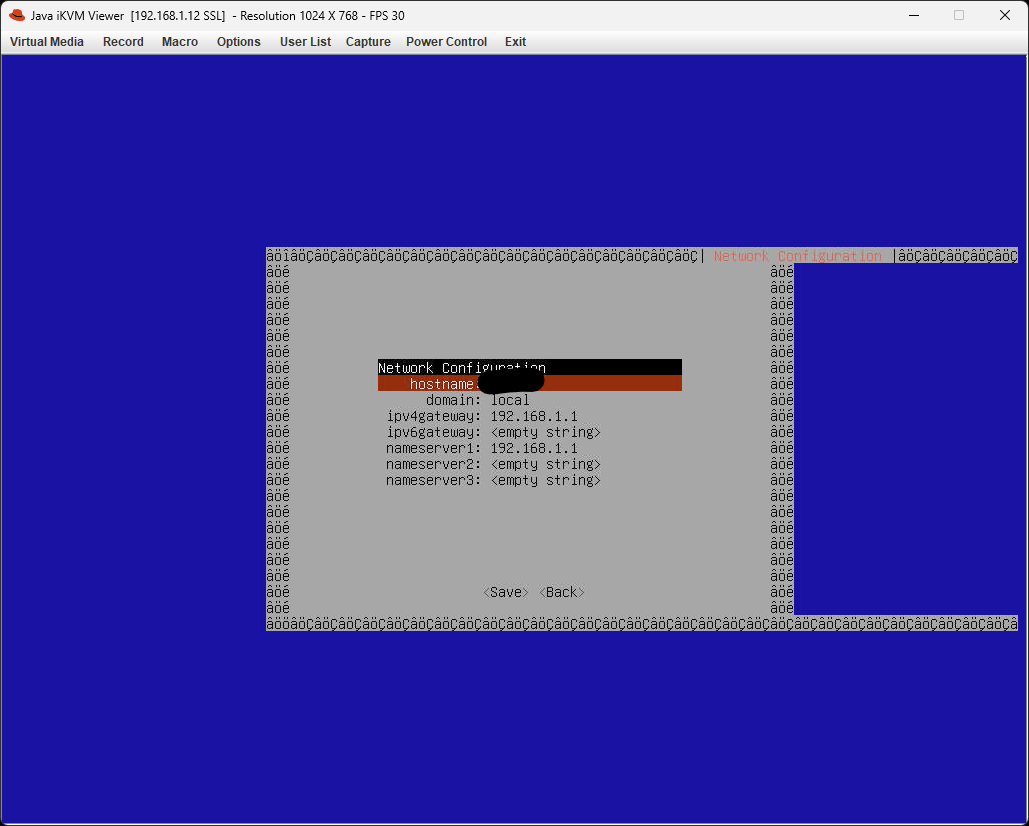Viewport: 1029px width, 826px height.
Task: Minimize the iKVM Viewer window
Action: coord(912,16)
